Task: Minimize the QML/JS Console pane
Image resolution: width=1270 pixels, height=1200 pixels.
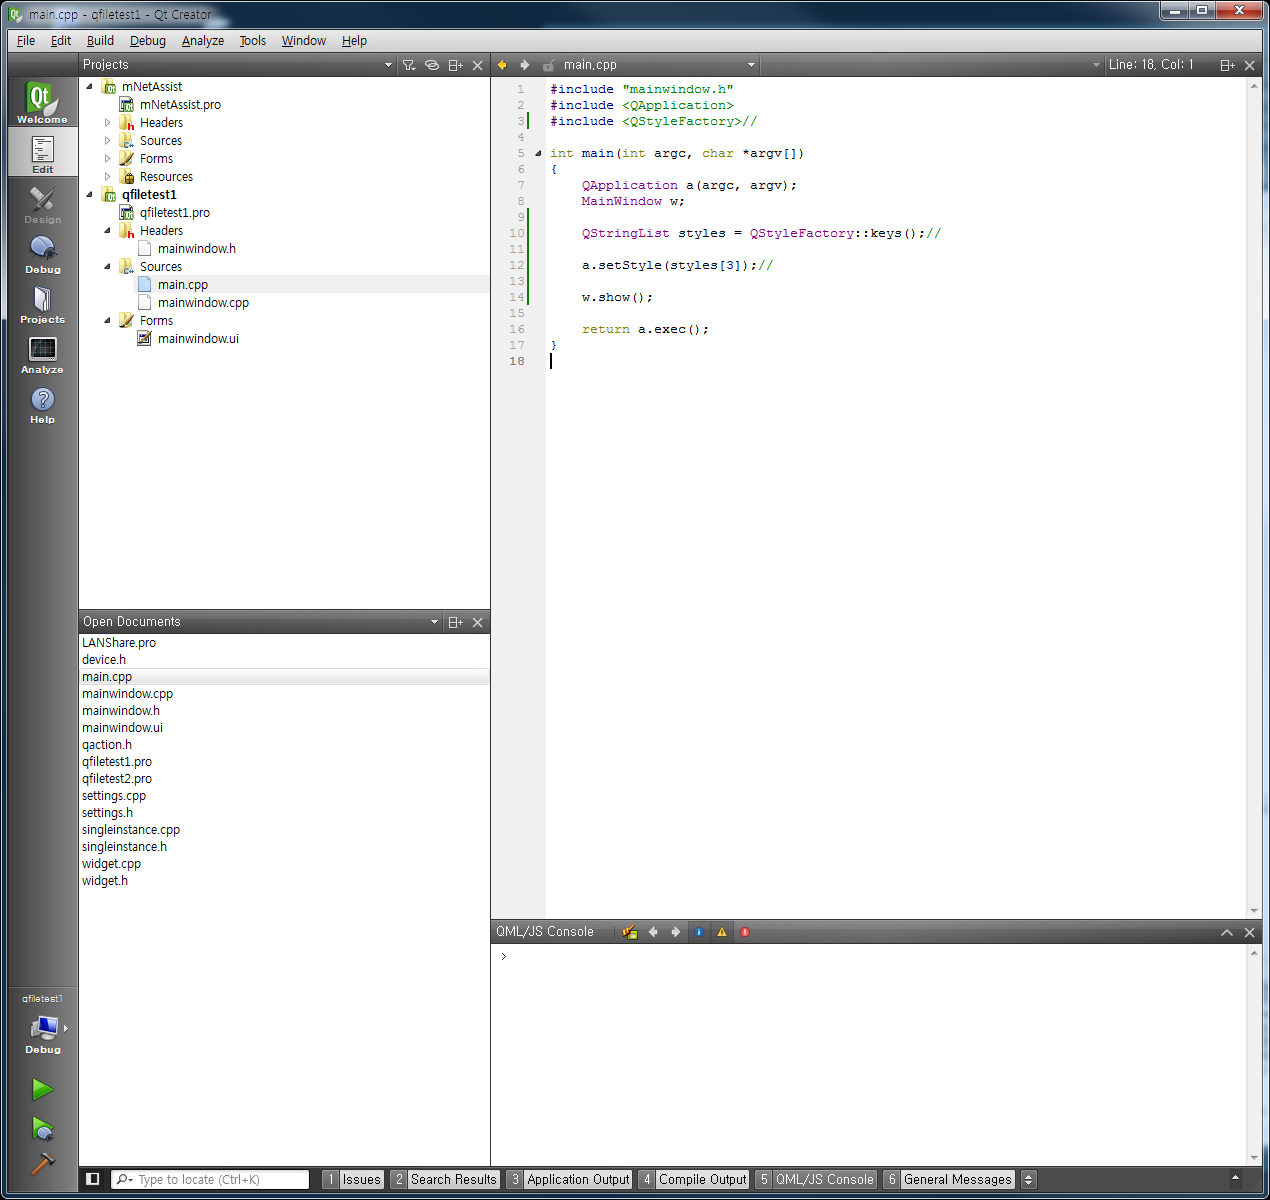Action: [1227, 932]
